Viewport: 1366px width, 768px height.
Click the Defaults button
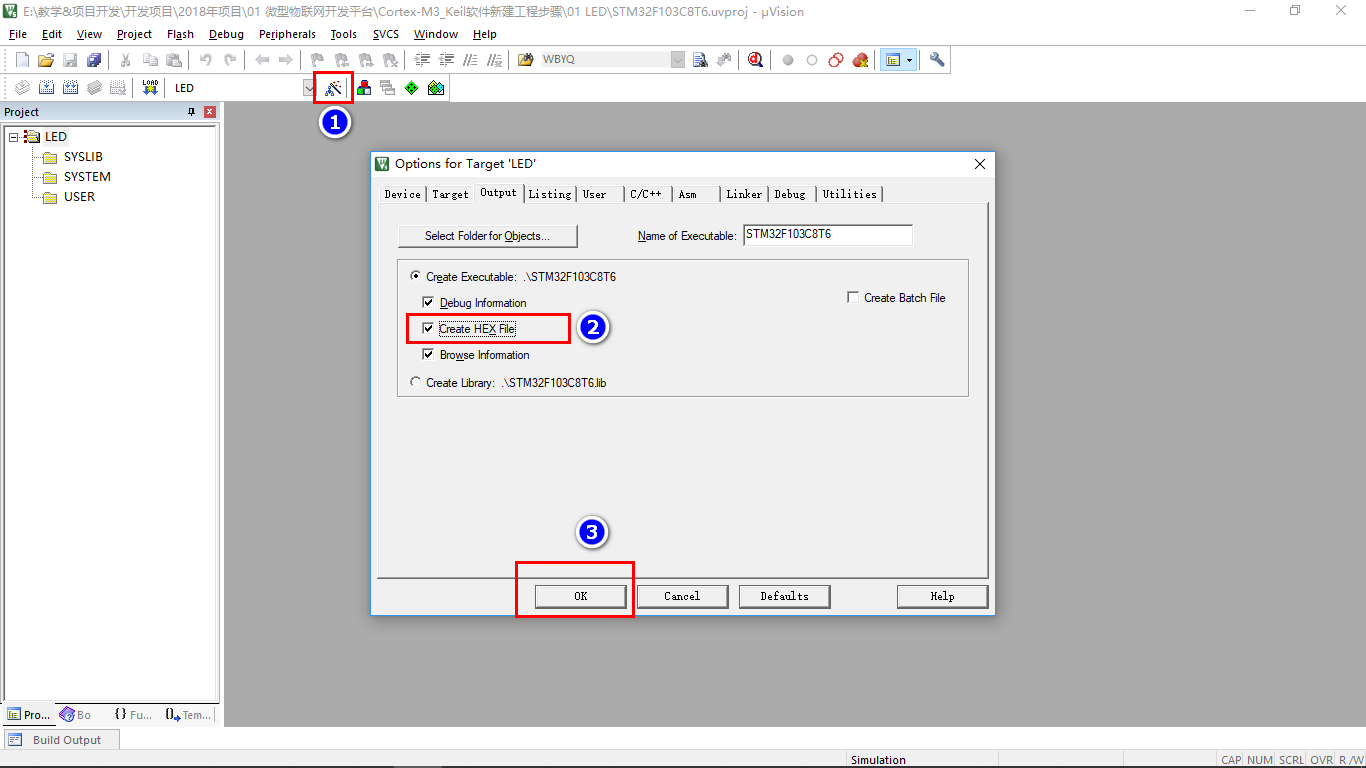tap(785, 596)
